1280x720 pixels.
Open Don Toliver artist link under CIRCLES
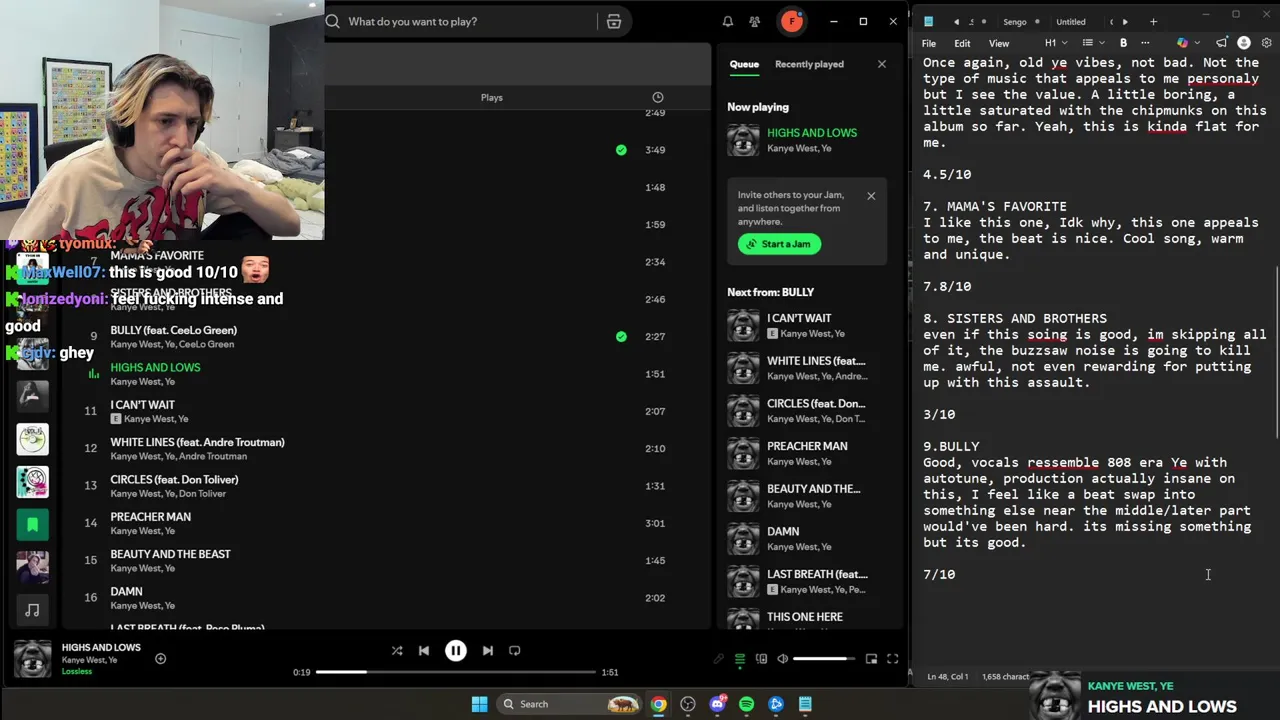202,494
